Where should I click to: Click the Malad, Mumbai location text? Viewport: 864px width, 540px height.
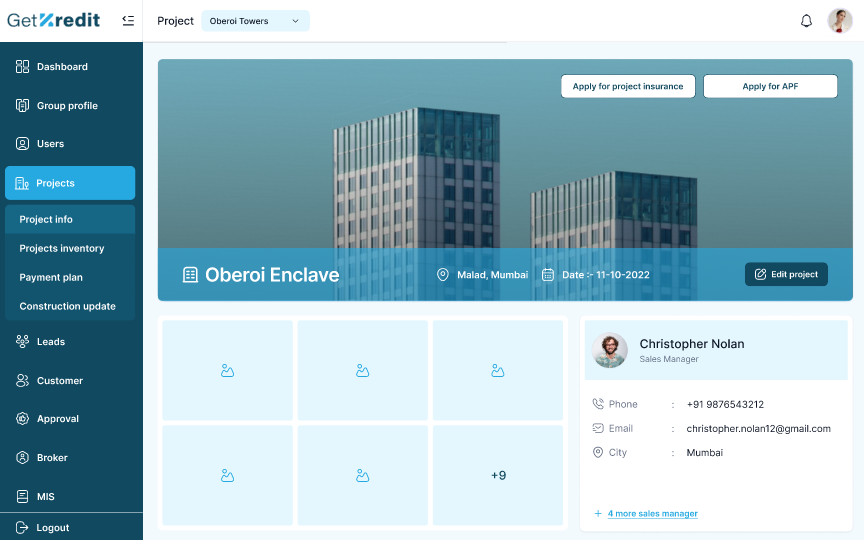pyautogui.click(x=493, y=274)
